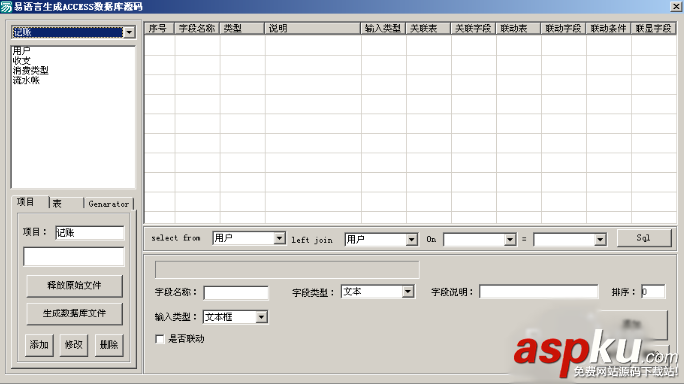
Task: Toggle the 是否联动 checkbox
Action: coord(160,339)
